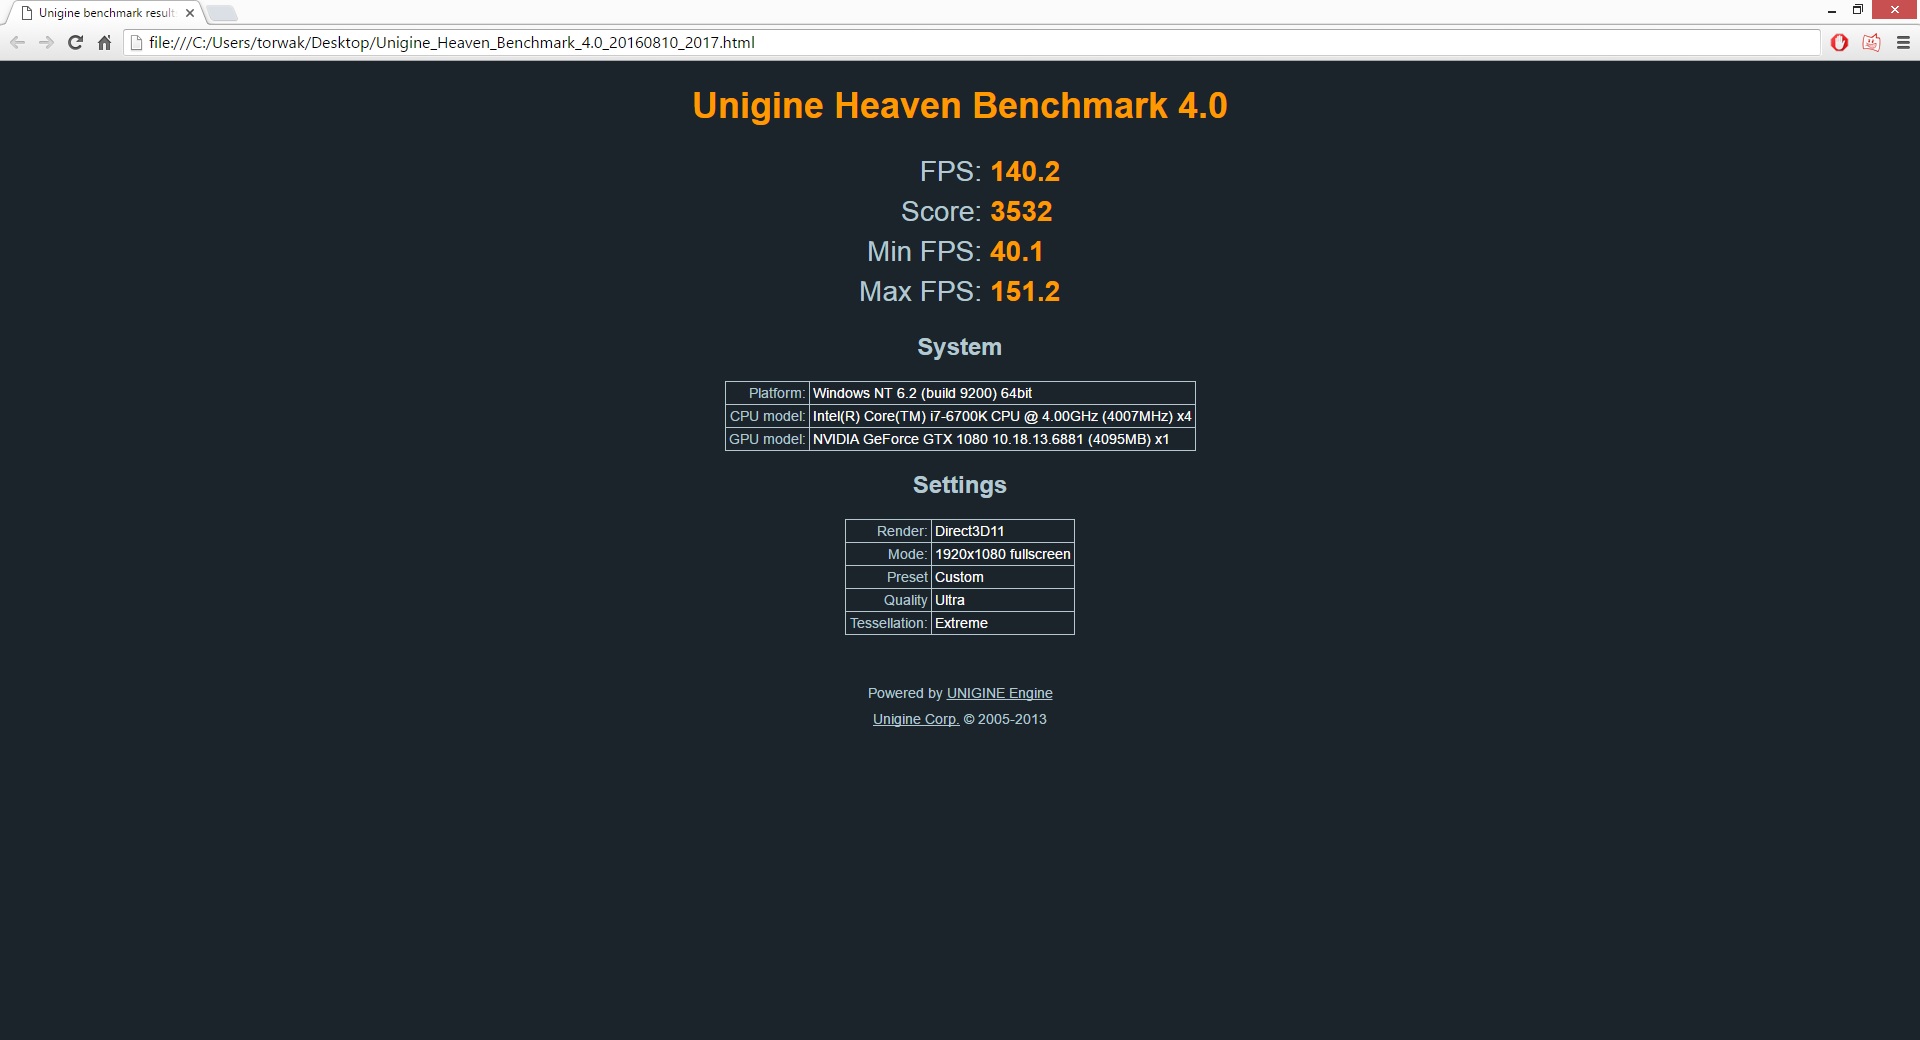Click the Extreme tessellation value
Viewport: 1920px width, 1040px height.
1003,623
